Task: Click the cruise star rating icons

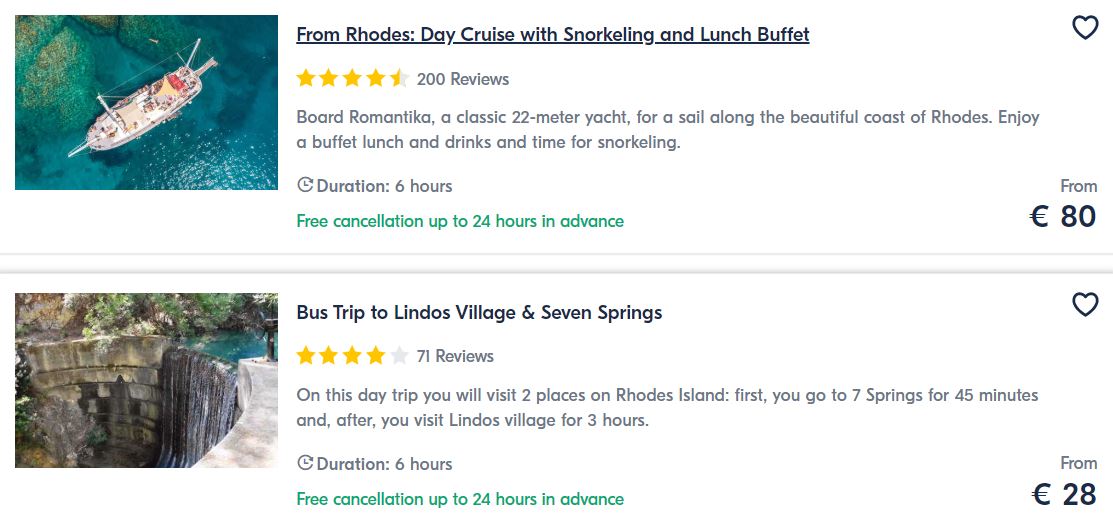Action: click(x=353, y=78)
